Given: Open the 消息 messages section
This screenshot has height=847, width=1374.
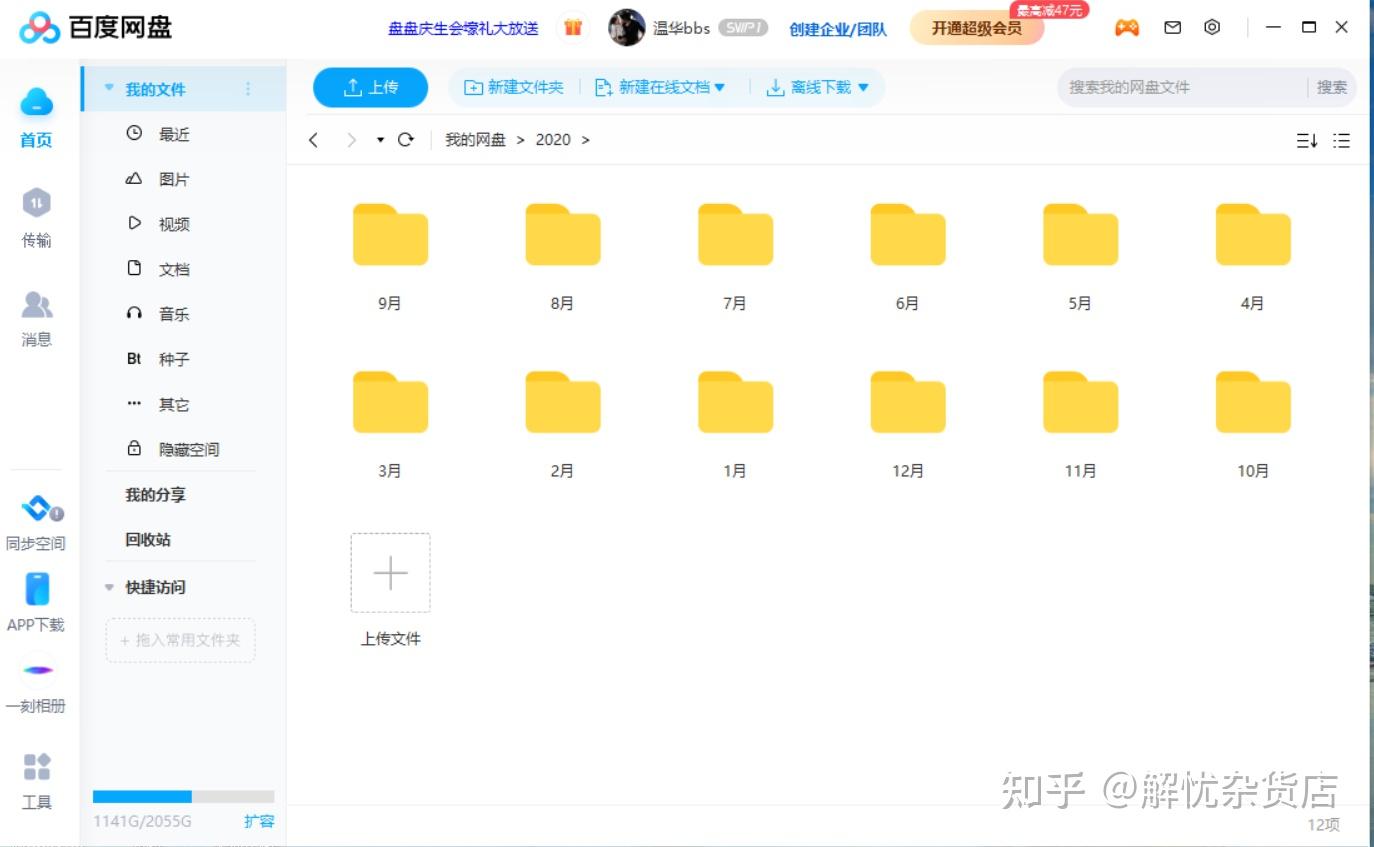Looking at the screenshot, I should pyautogui.click(x=36, y=318).
